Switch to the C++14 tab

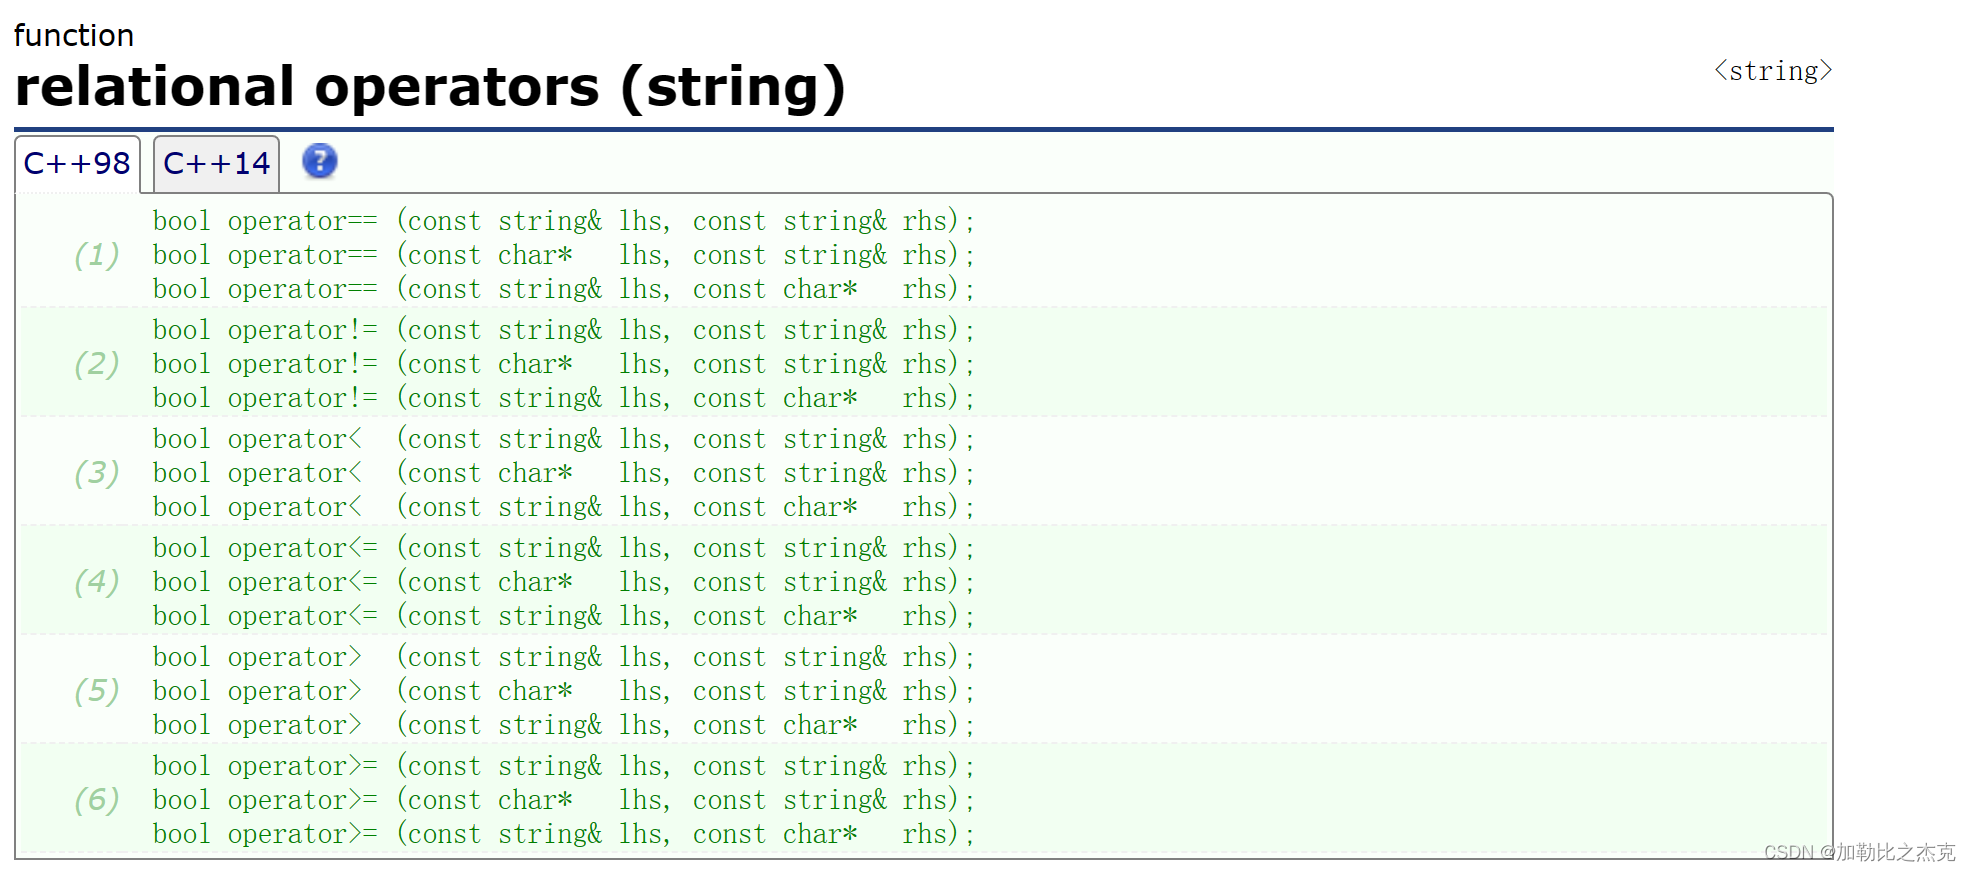pyautogui.click(x=216, y=163)
